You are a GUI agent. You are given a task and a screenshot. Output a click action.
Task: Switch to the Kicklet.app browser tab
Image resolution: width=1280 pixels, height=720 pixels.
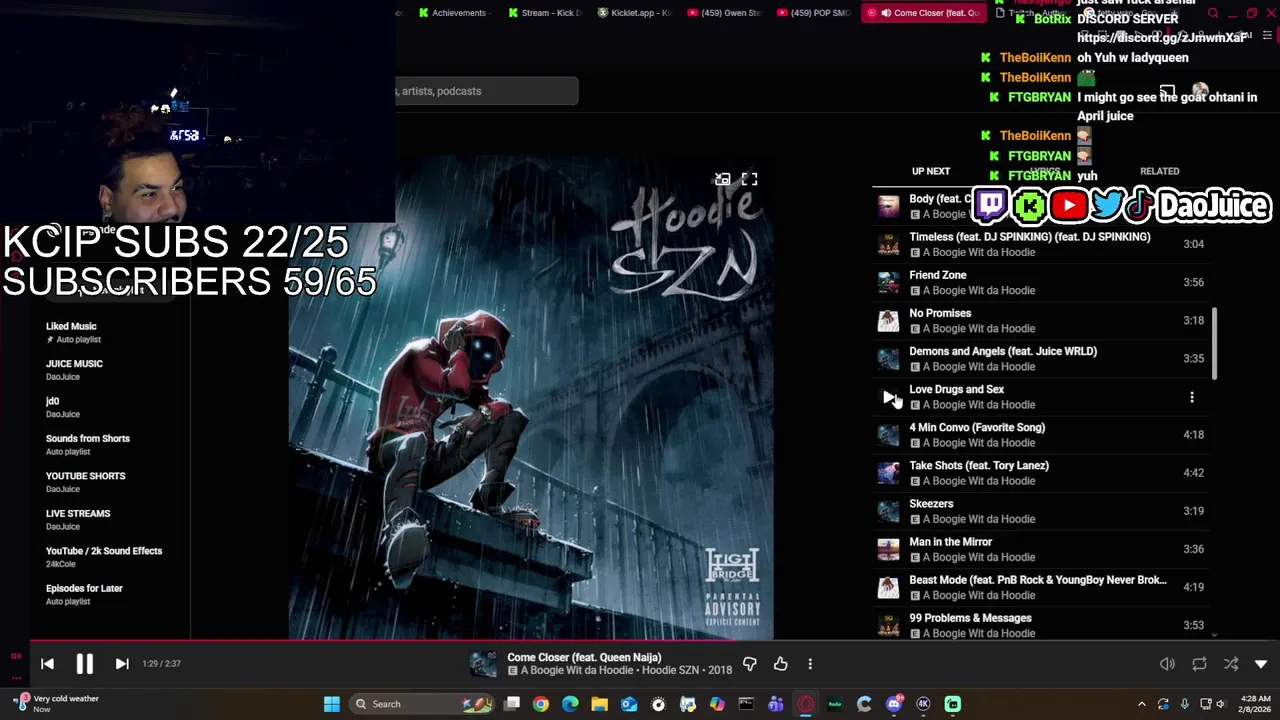point(634,13)
